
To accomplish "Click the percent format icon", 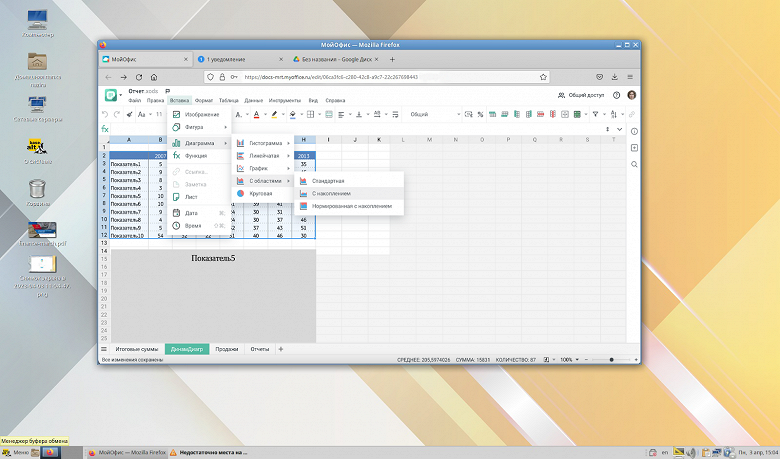I will (480, 114).
